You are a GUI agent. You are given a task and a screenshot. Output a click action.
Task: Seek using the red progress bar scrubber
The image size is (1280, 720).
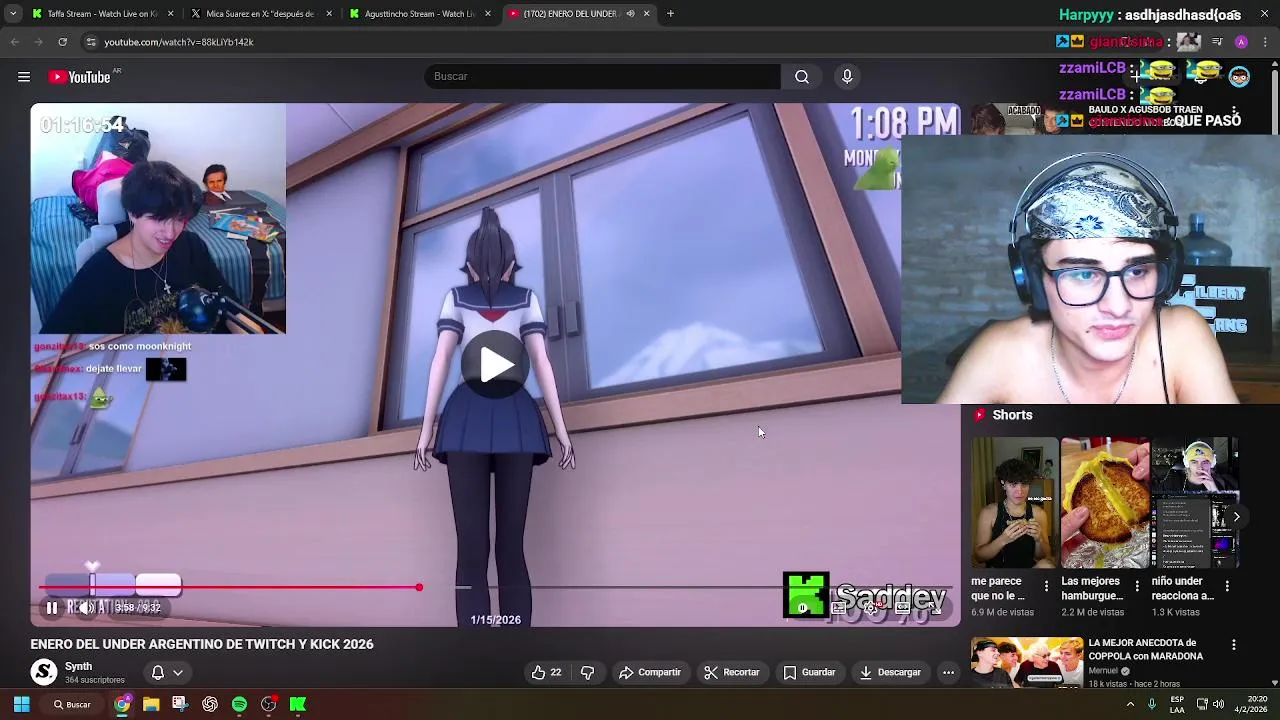[x=419, y=588]
